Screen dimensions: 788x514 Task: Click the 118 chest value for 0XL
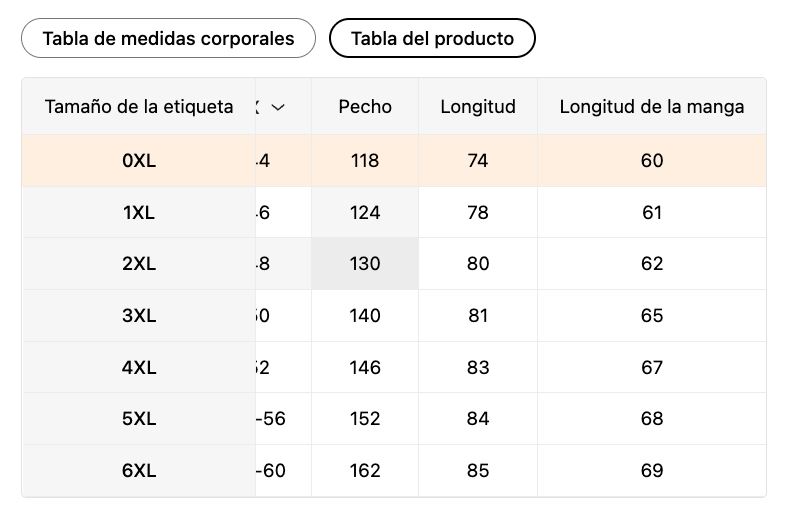(x=365, y=161)
